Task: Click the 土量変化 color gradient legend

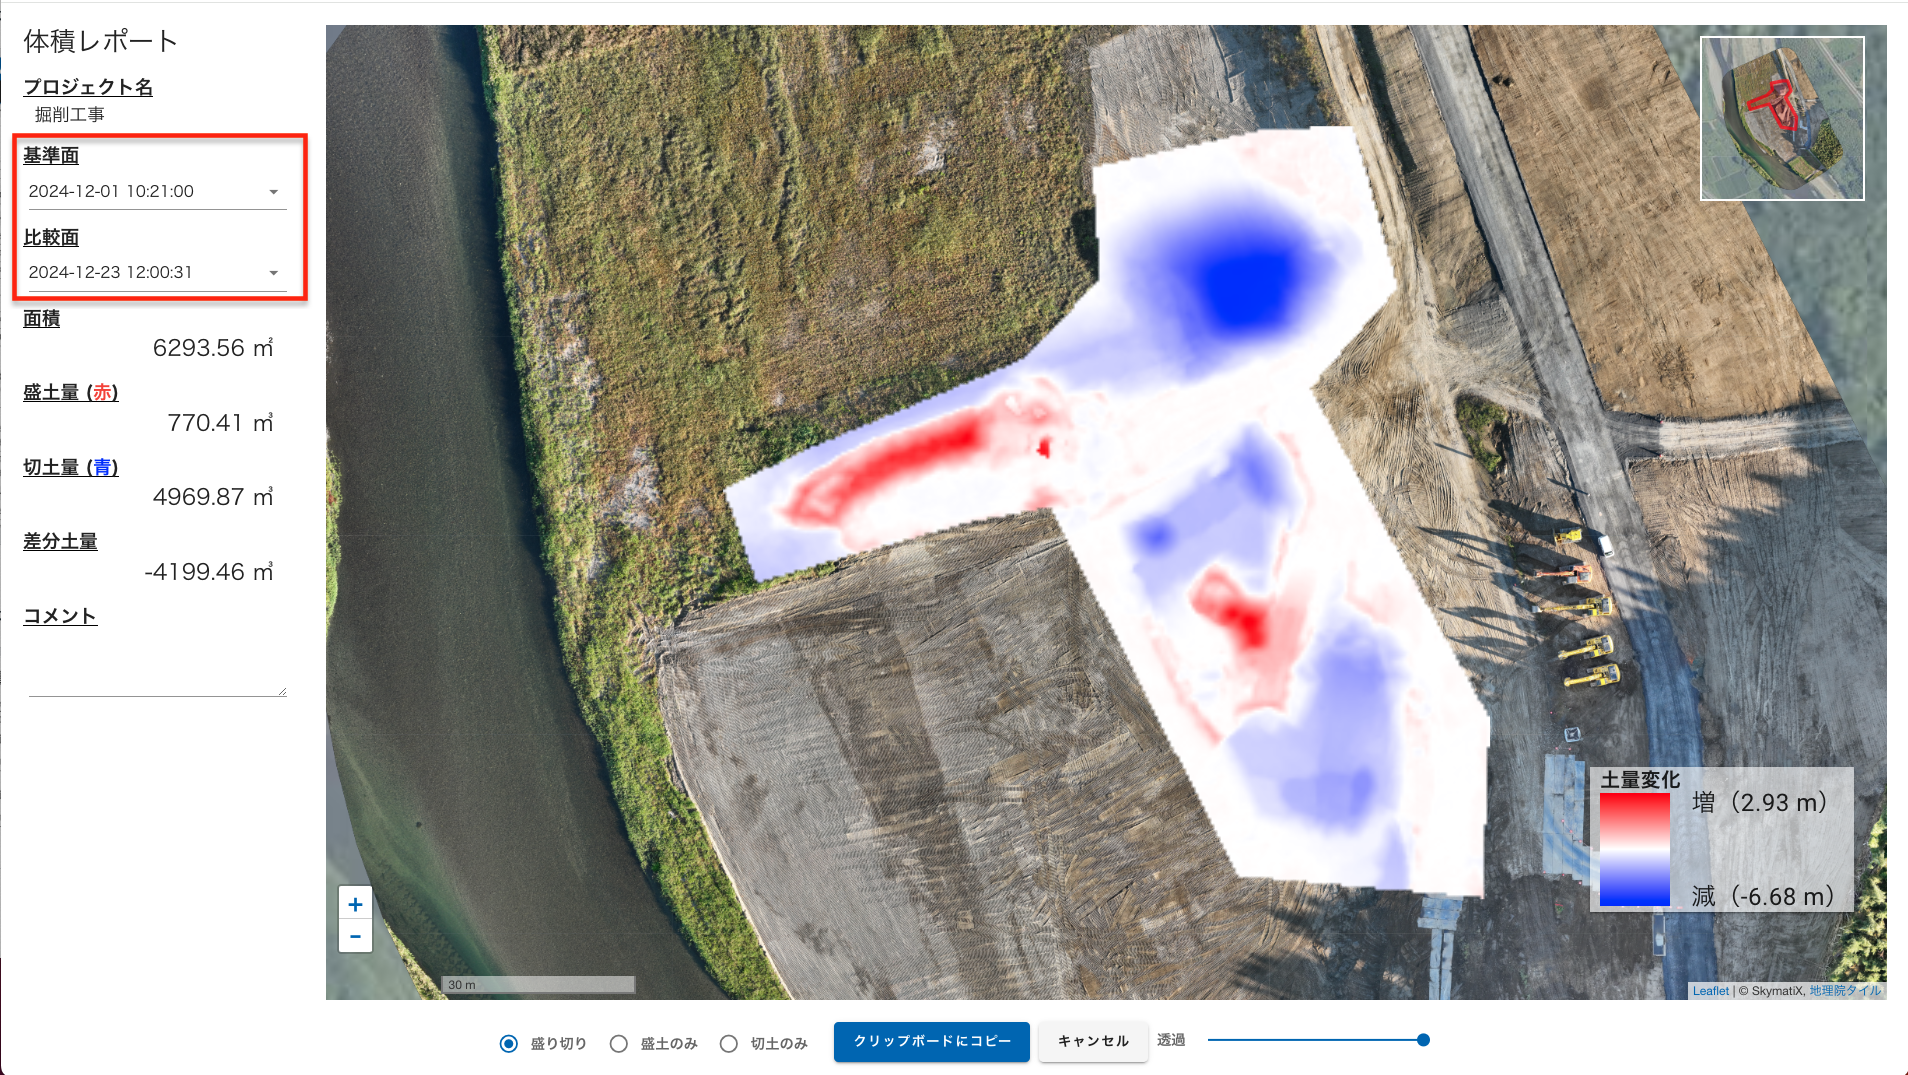Action: point(1634,849)
